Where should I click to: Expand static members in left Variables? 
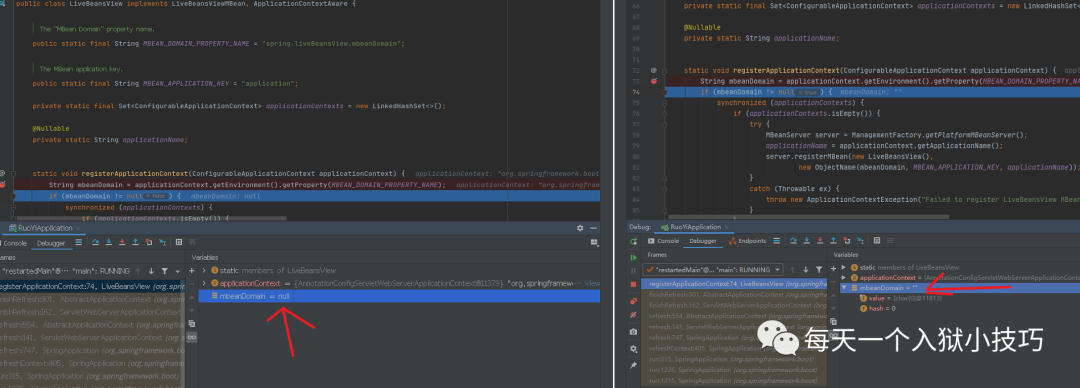(204, 271)
